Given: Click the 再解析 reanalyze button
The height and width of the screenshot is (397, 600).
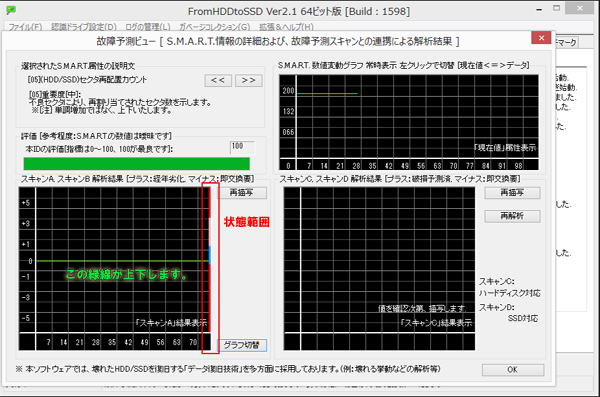Looking at the screenshot, I should click(x=512, y=216).
